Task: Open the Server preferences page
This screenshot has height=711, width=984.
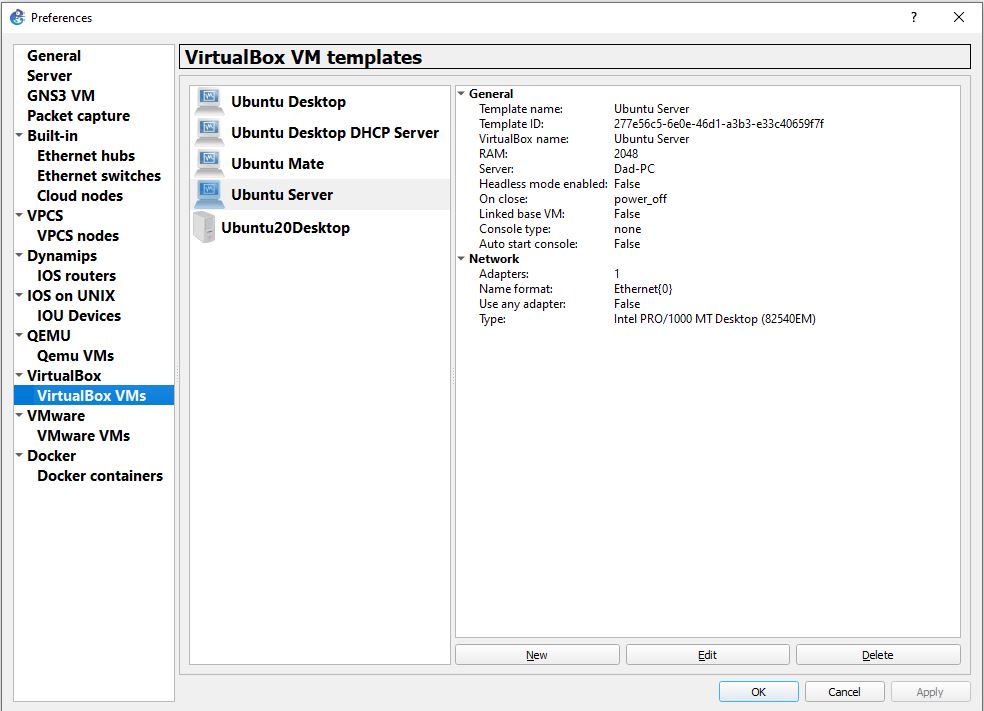Action: tap(49, 76)
